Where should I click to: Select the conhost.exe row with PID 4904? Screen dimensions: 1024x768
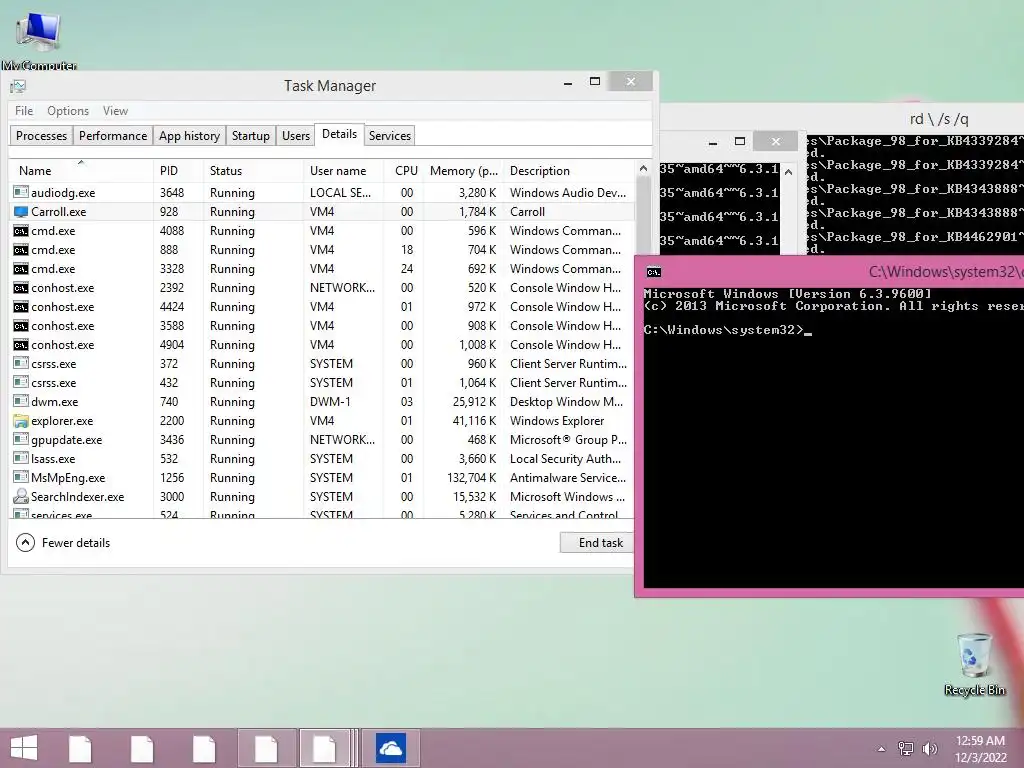pyautogui.click(x=321, y=344)
